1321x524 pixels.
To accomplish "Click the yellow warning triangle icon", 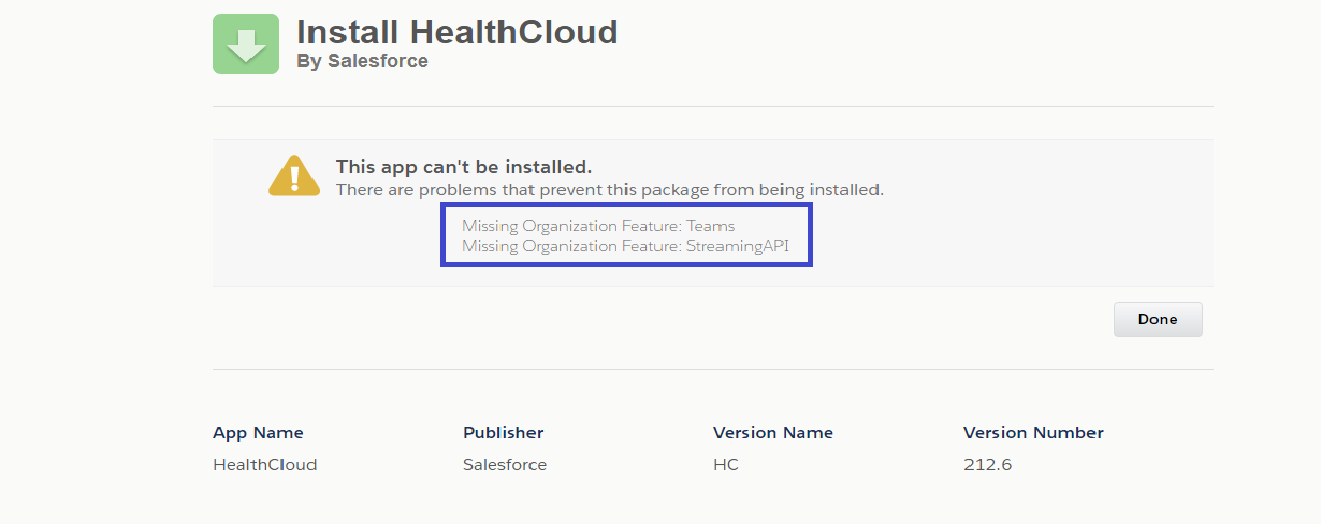I will coord(293,176).
